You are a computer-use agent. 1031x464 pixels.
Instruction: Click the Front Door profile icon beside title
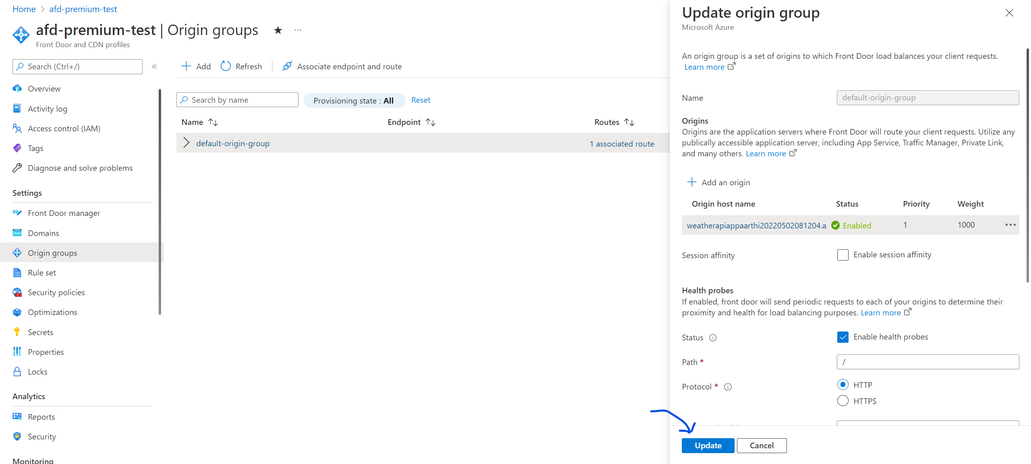(21, 34)
